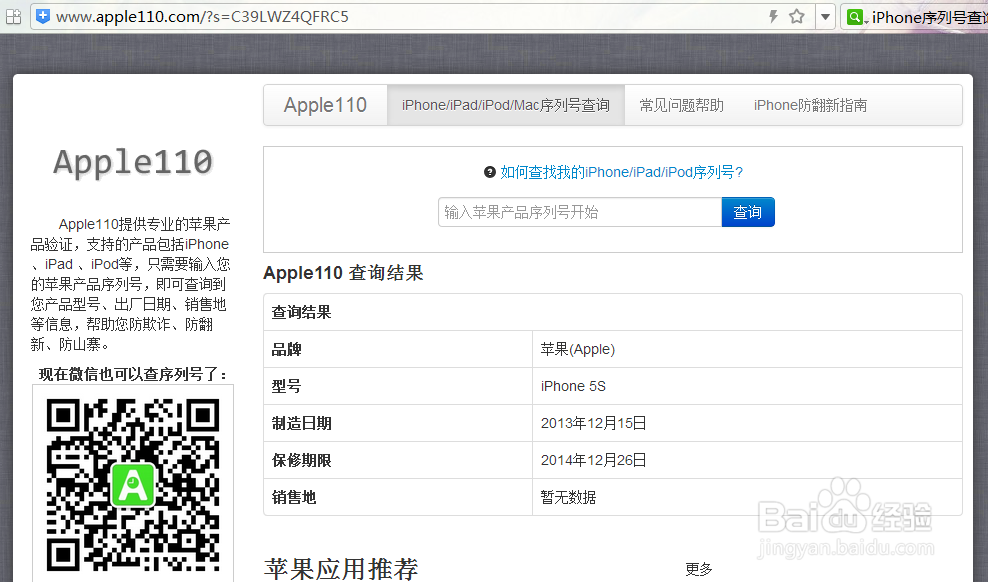Click the 品牌 row label
The image size is (988, 582).
[x=287, y=350]
